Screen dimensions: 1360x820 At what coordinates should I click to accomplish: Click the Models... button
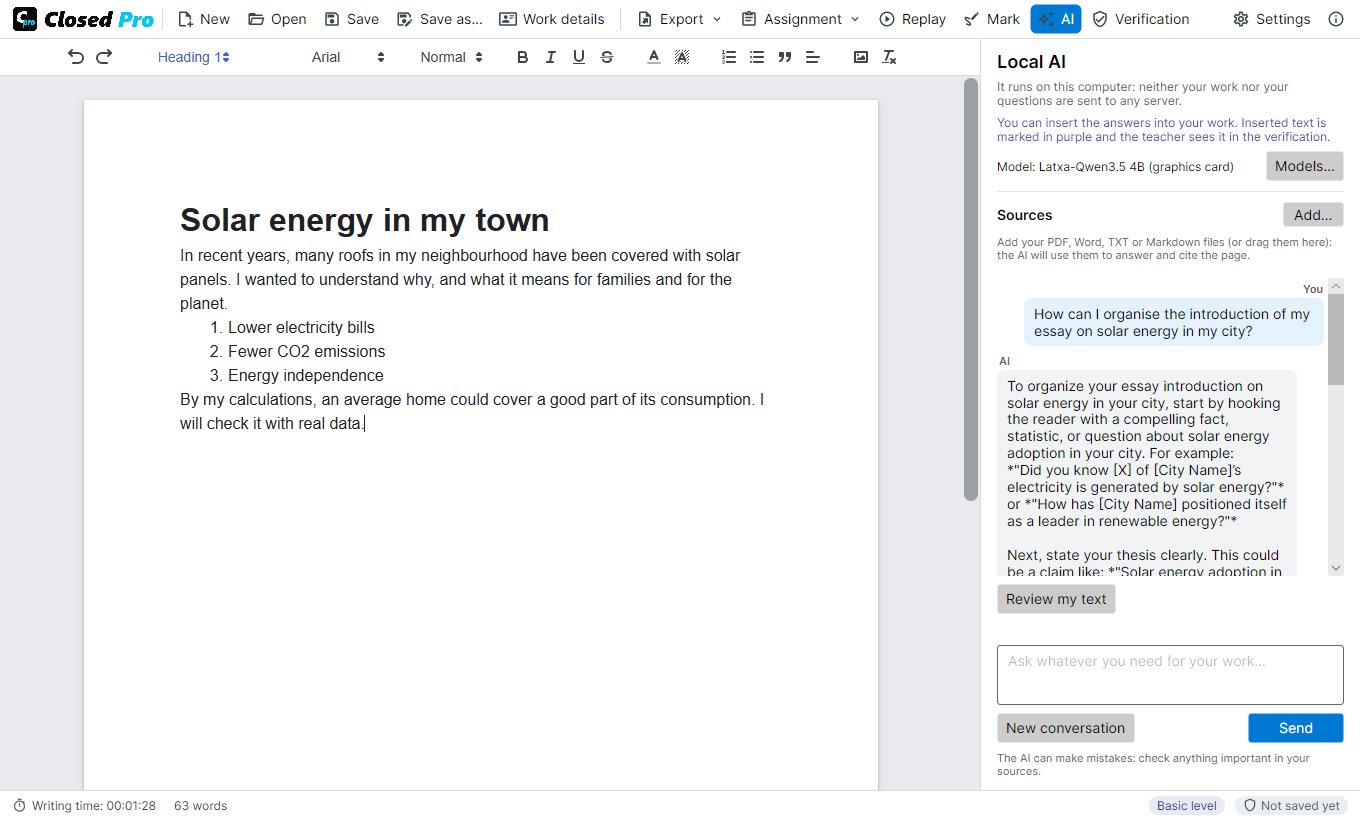(x=1304, y=166)
